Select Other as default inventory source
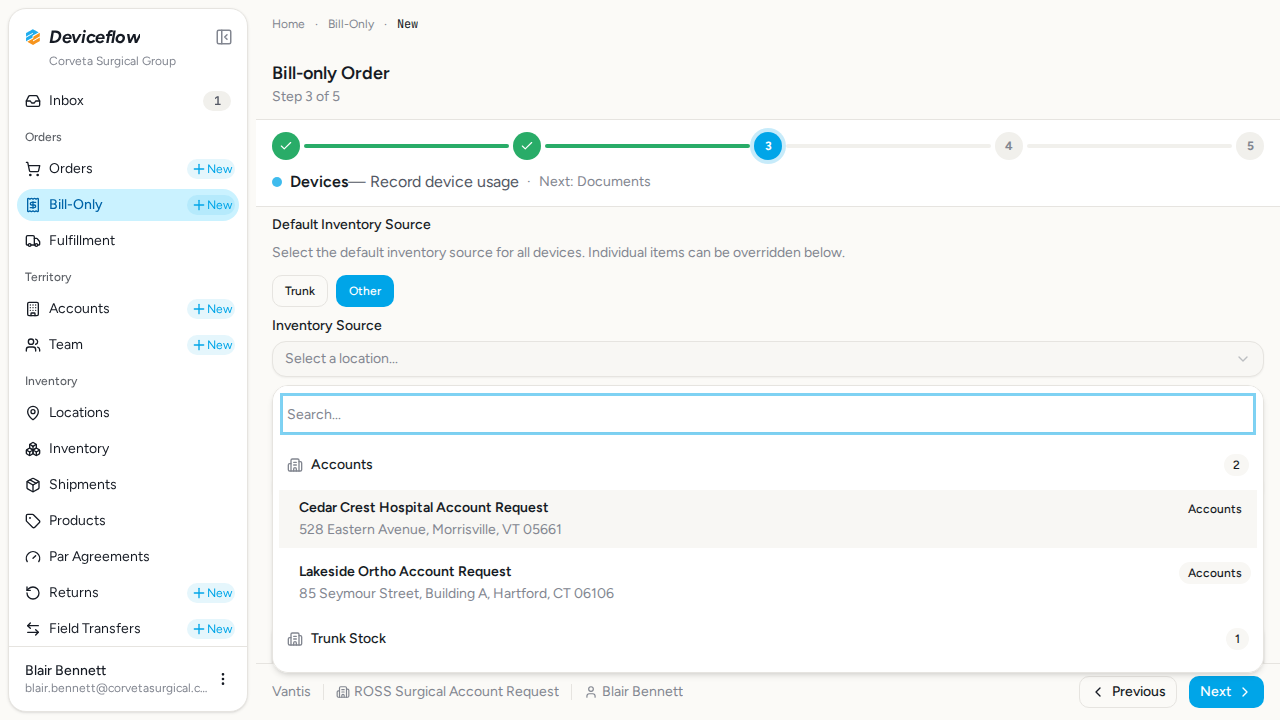1280x720 pixels. (x=365, y=291)
